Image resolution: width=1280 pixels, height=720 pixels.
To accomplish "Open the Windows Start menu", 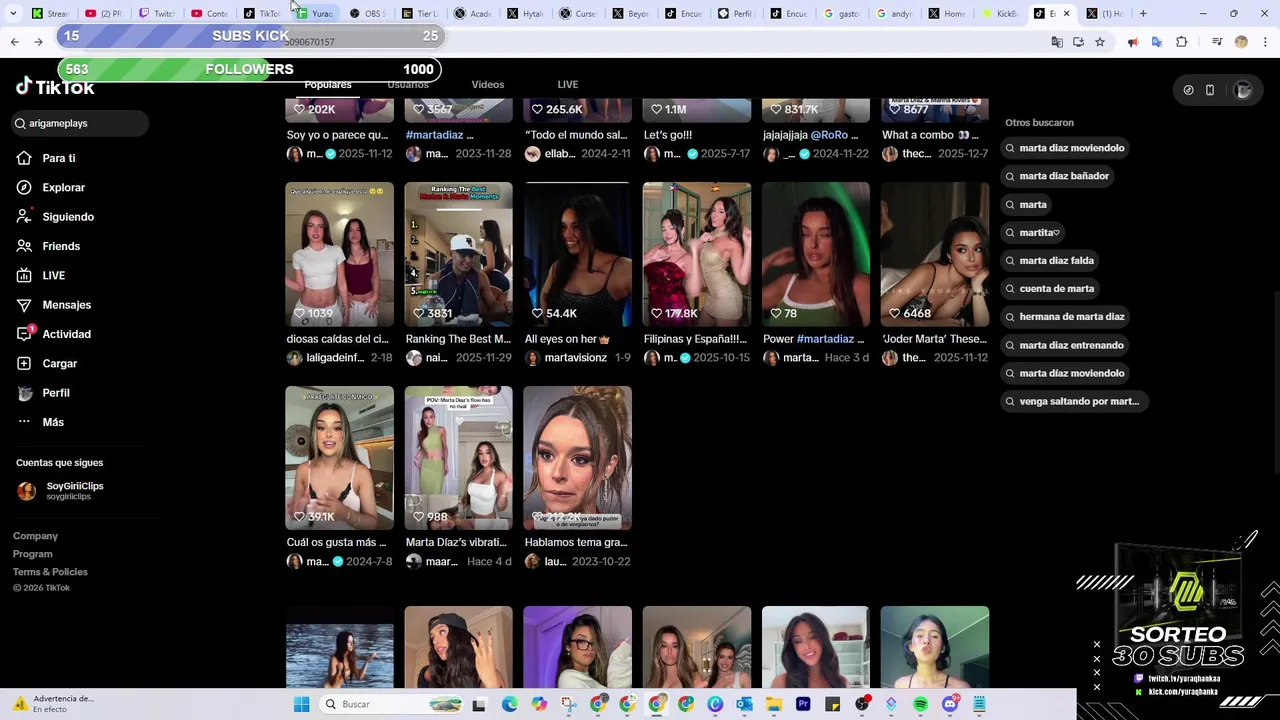I will [301, 704].
